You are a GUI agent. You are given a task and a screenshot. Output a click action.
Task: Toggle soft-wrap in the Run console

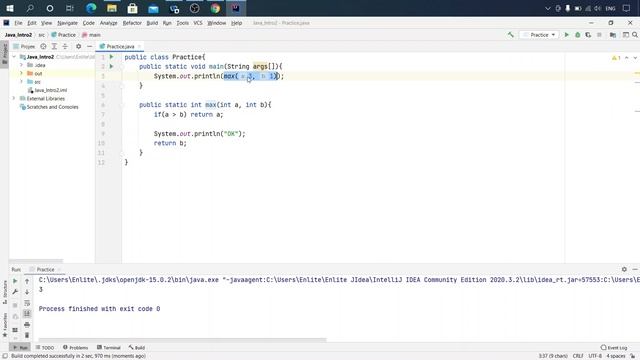27,303
